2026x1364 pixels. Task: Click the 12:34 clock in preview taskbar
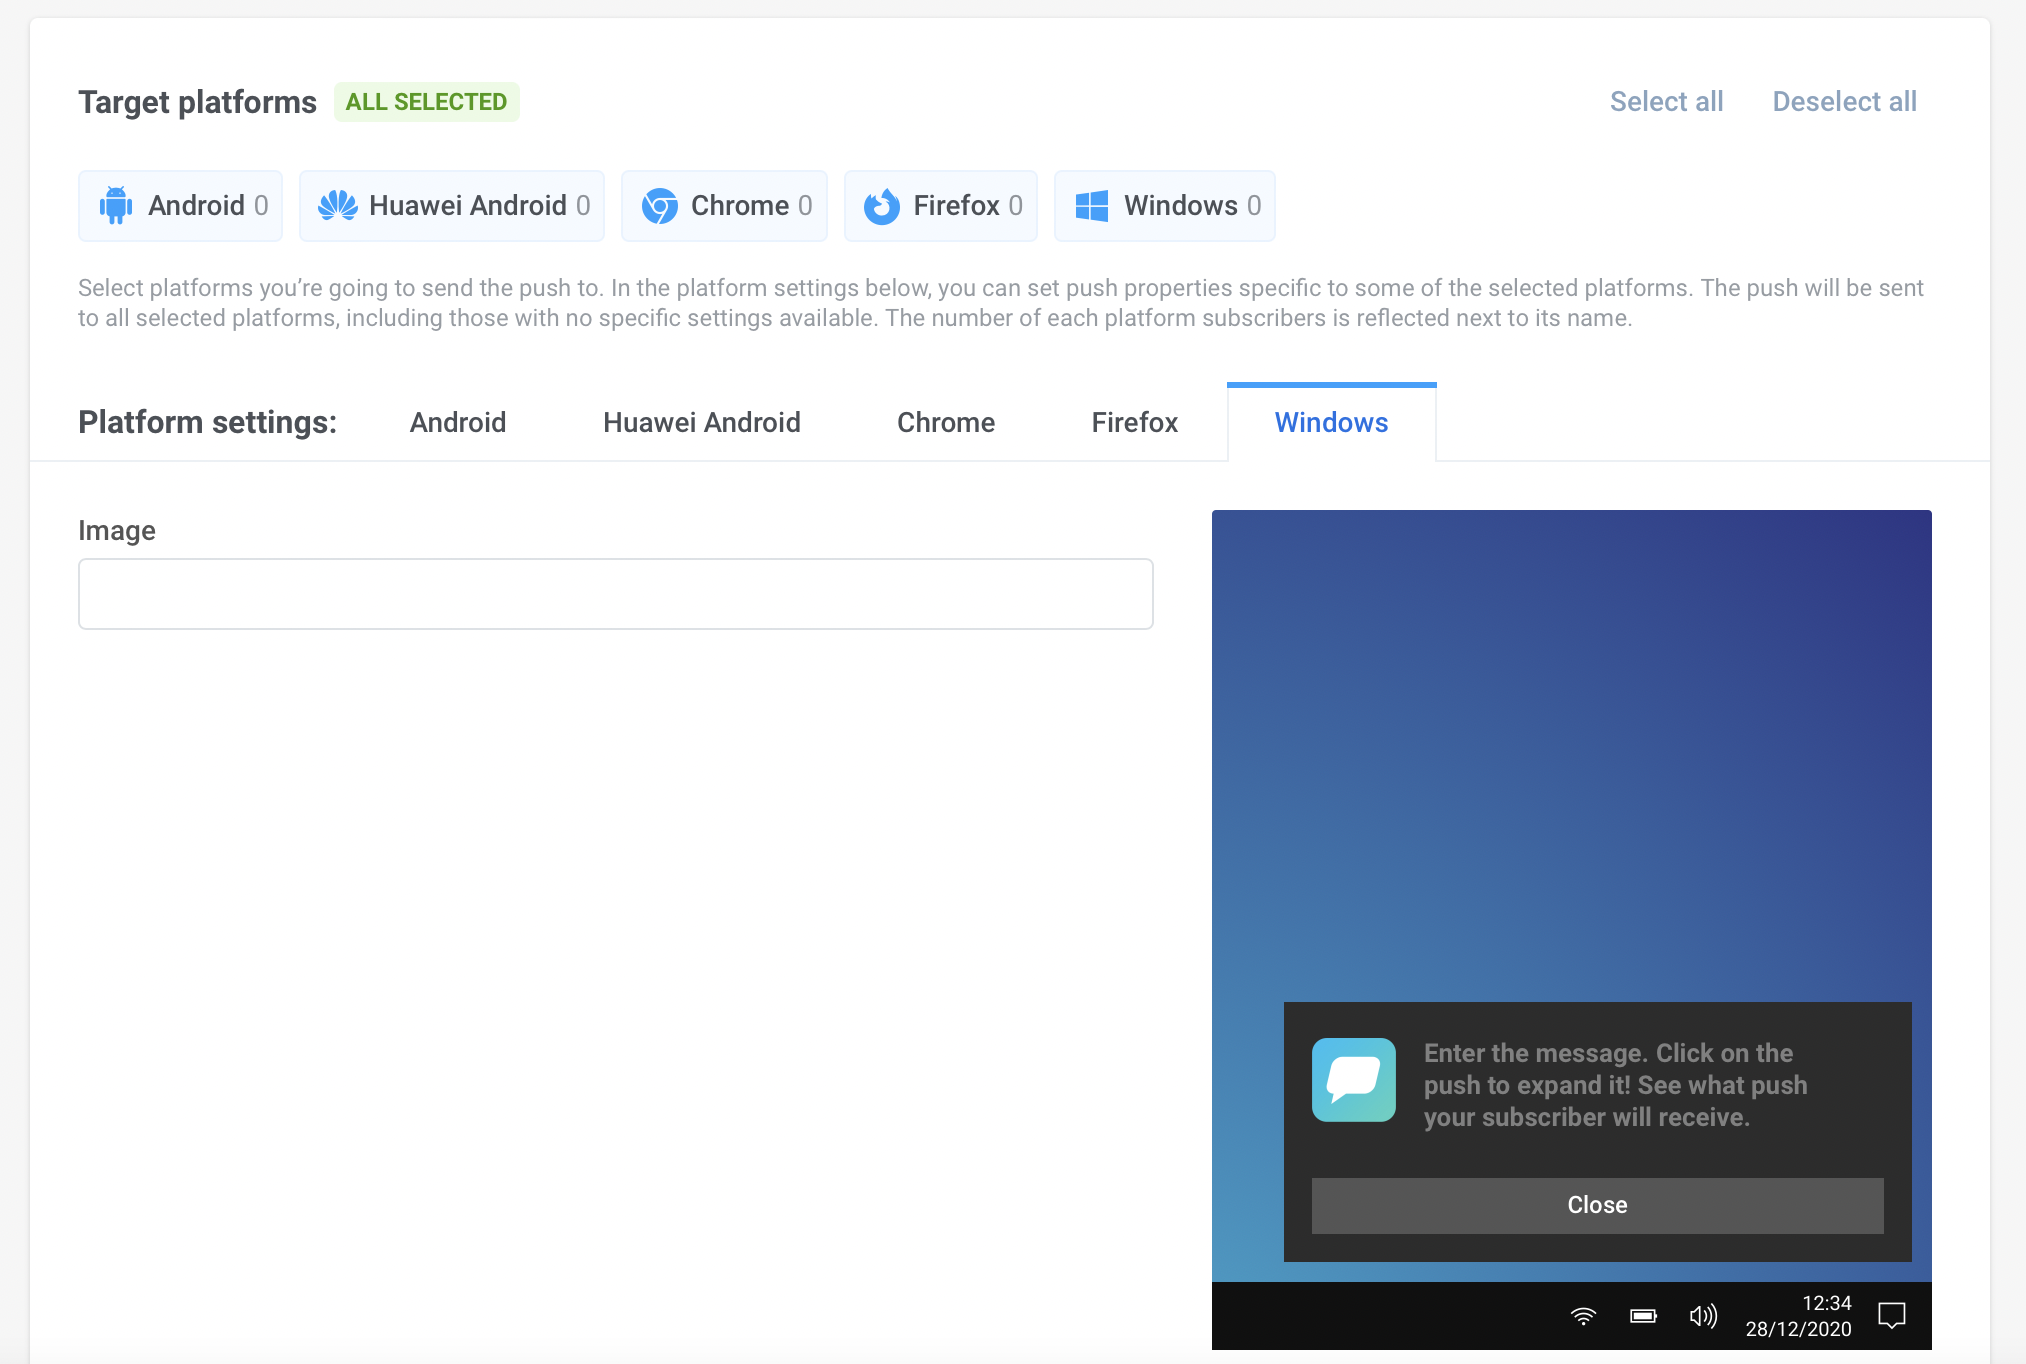(1827, 1303)
